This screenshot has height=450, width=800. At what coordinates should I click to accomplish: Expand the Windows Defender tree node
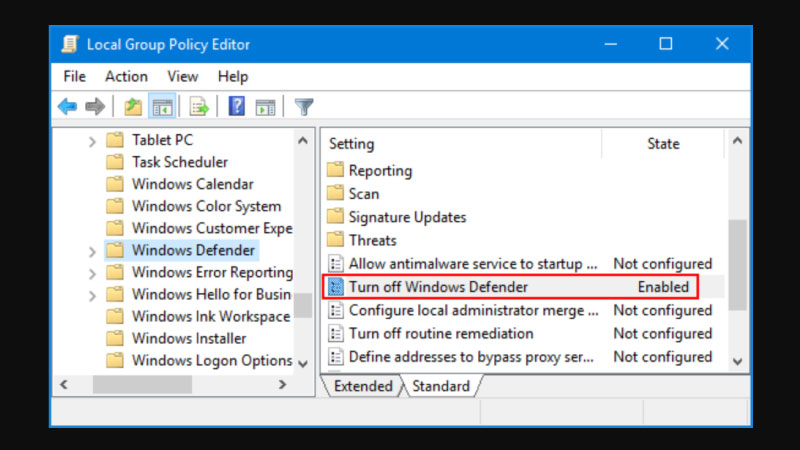pyautogui.click(x=92, y=252)
